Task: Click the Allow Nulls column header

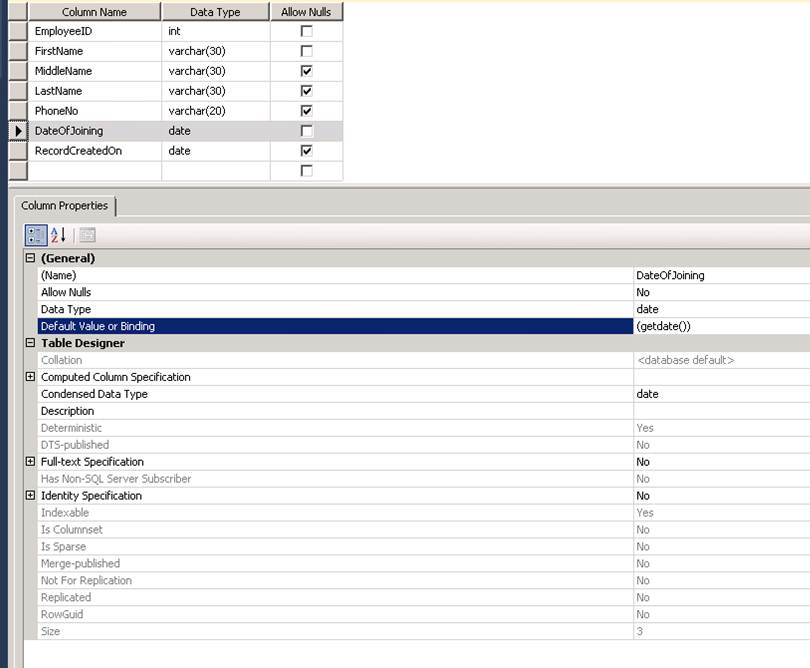Action: [305, 11]
